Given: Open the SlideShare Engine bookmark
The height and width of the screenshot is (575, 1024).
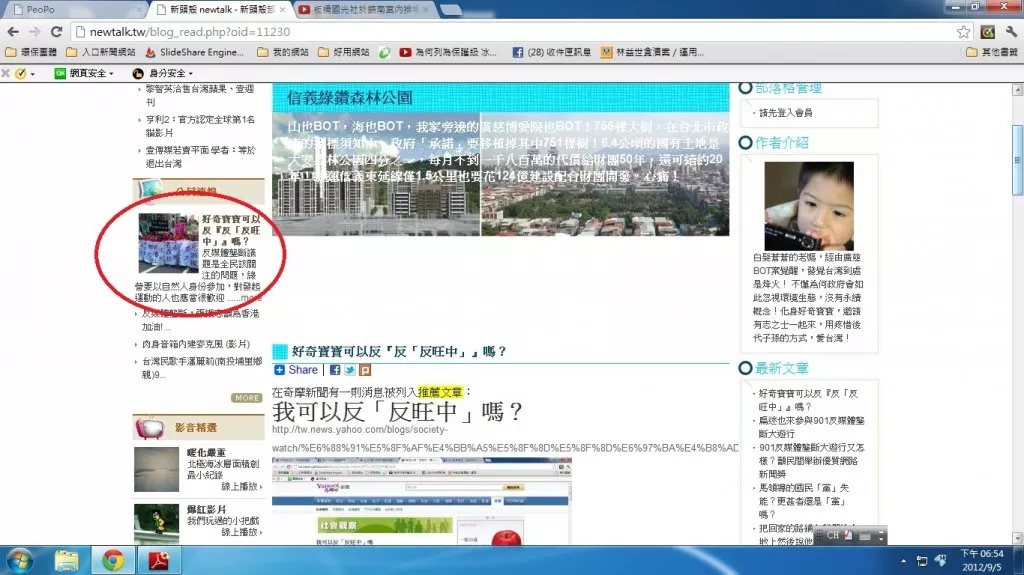Looking at the screenshot, I should tap(195, 52).
